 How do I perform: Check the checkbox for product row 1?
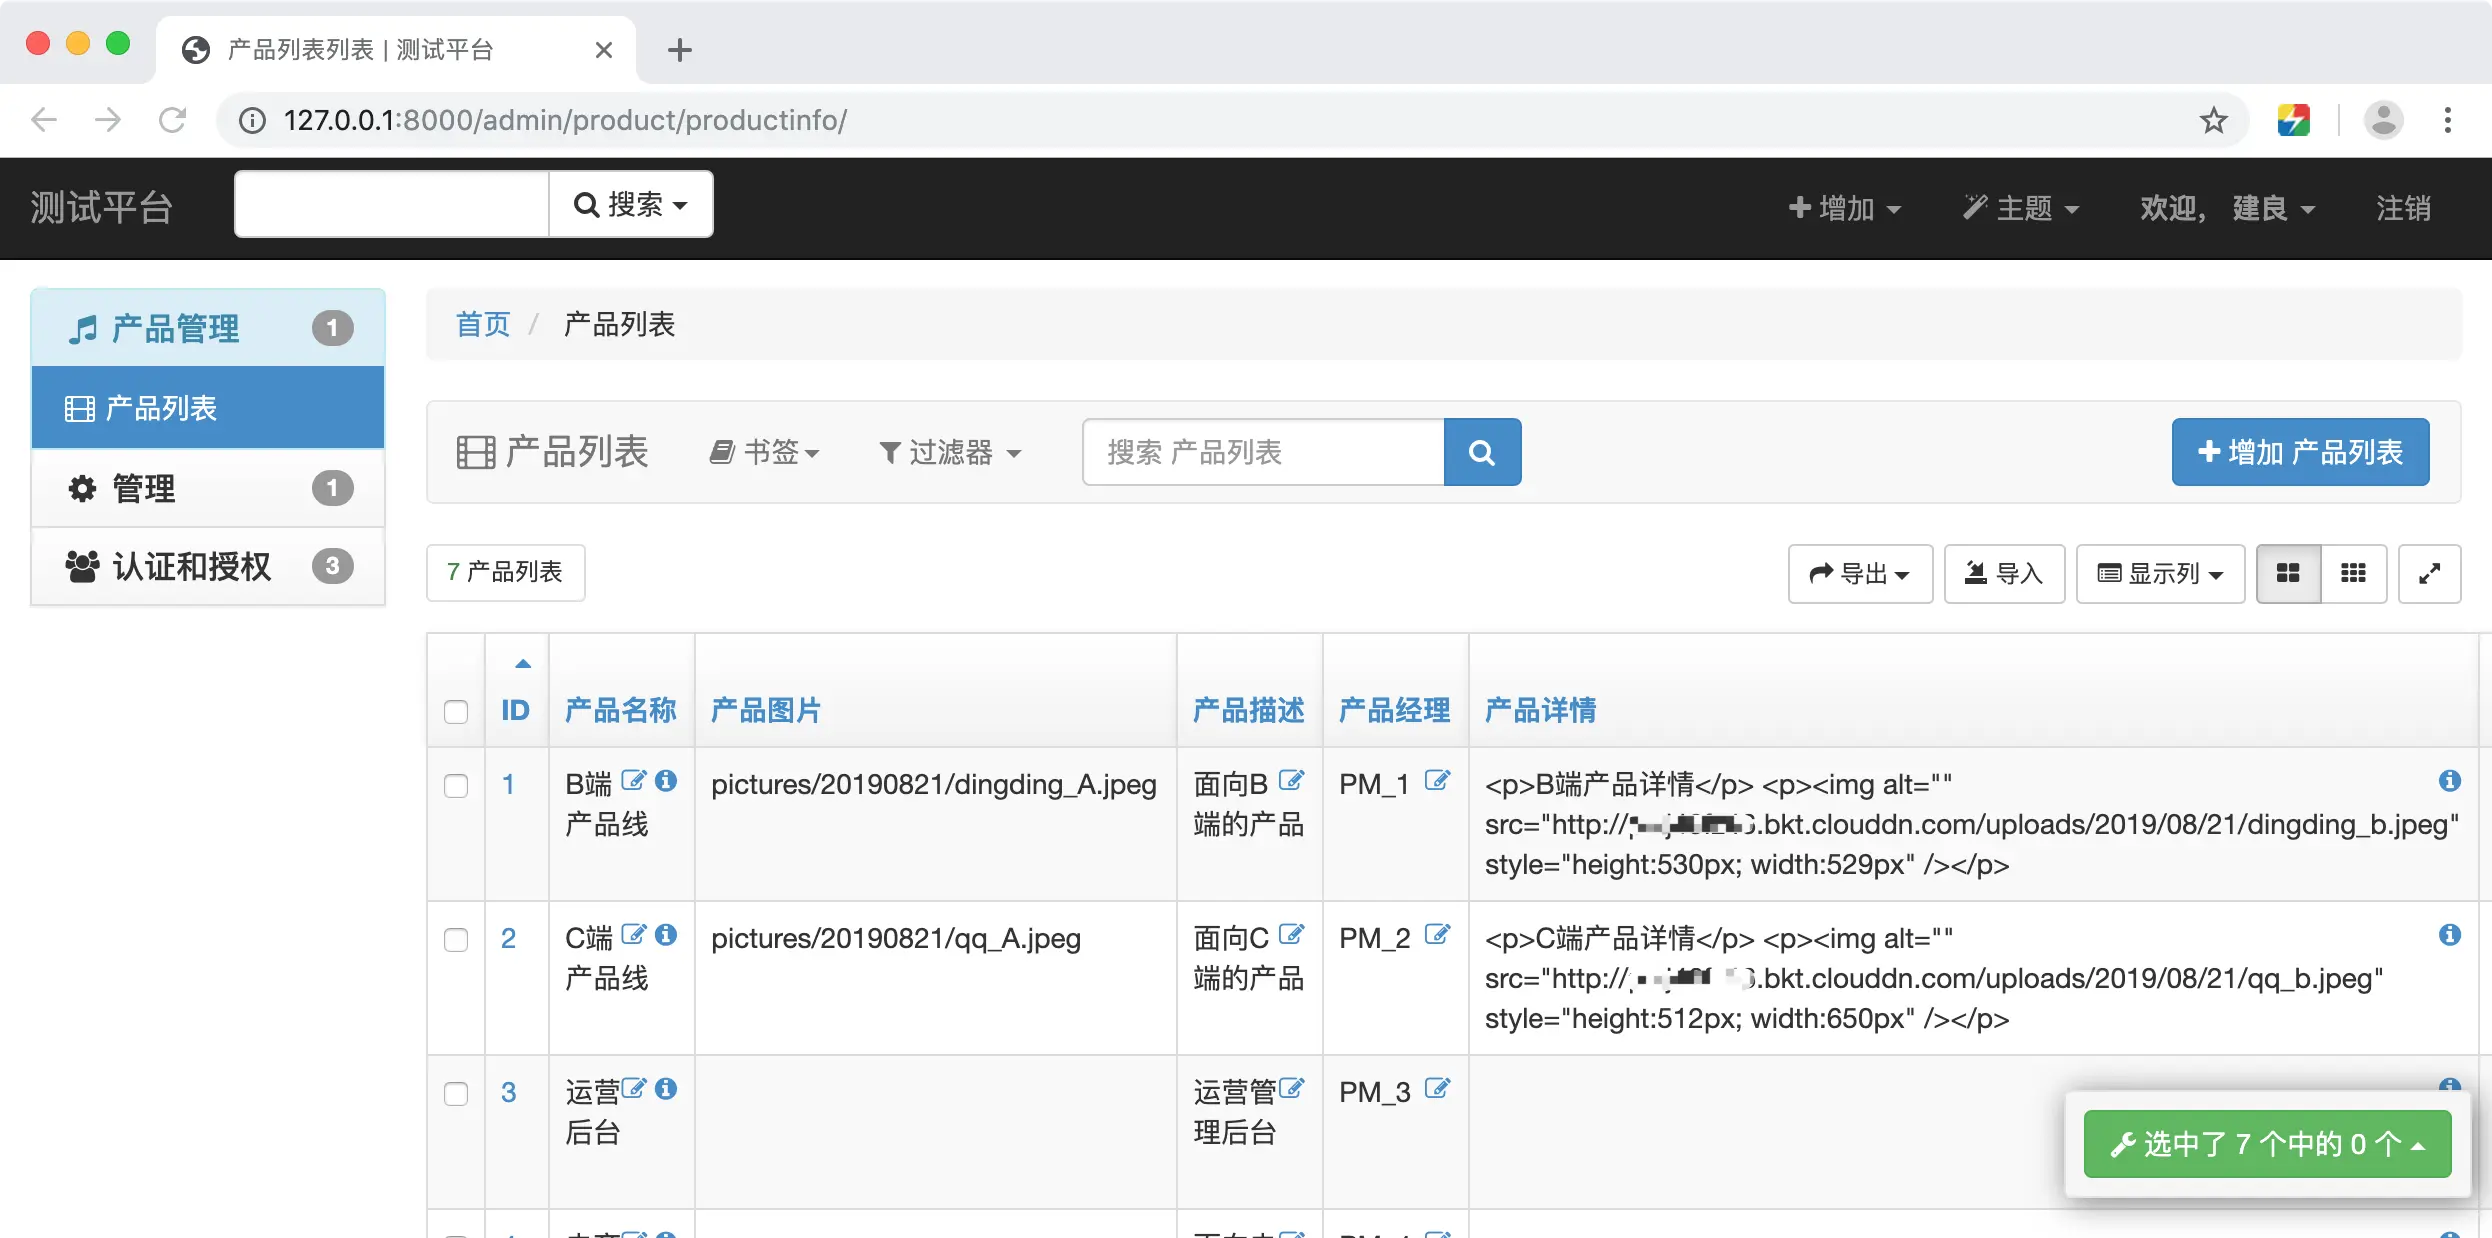coord(456,785)
